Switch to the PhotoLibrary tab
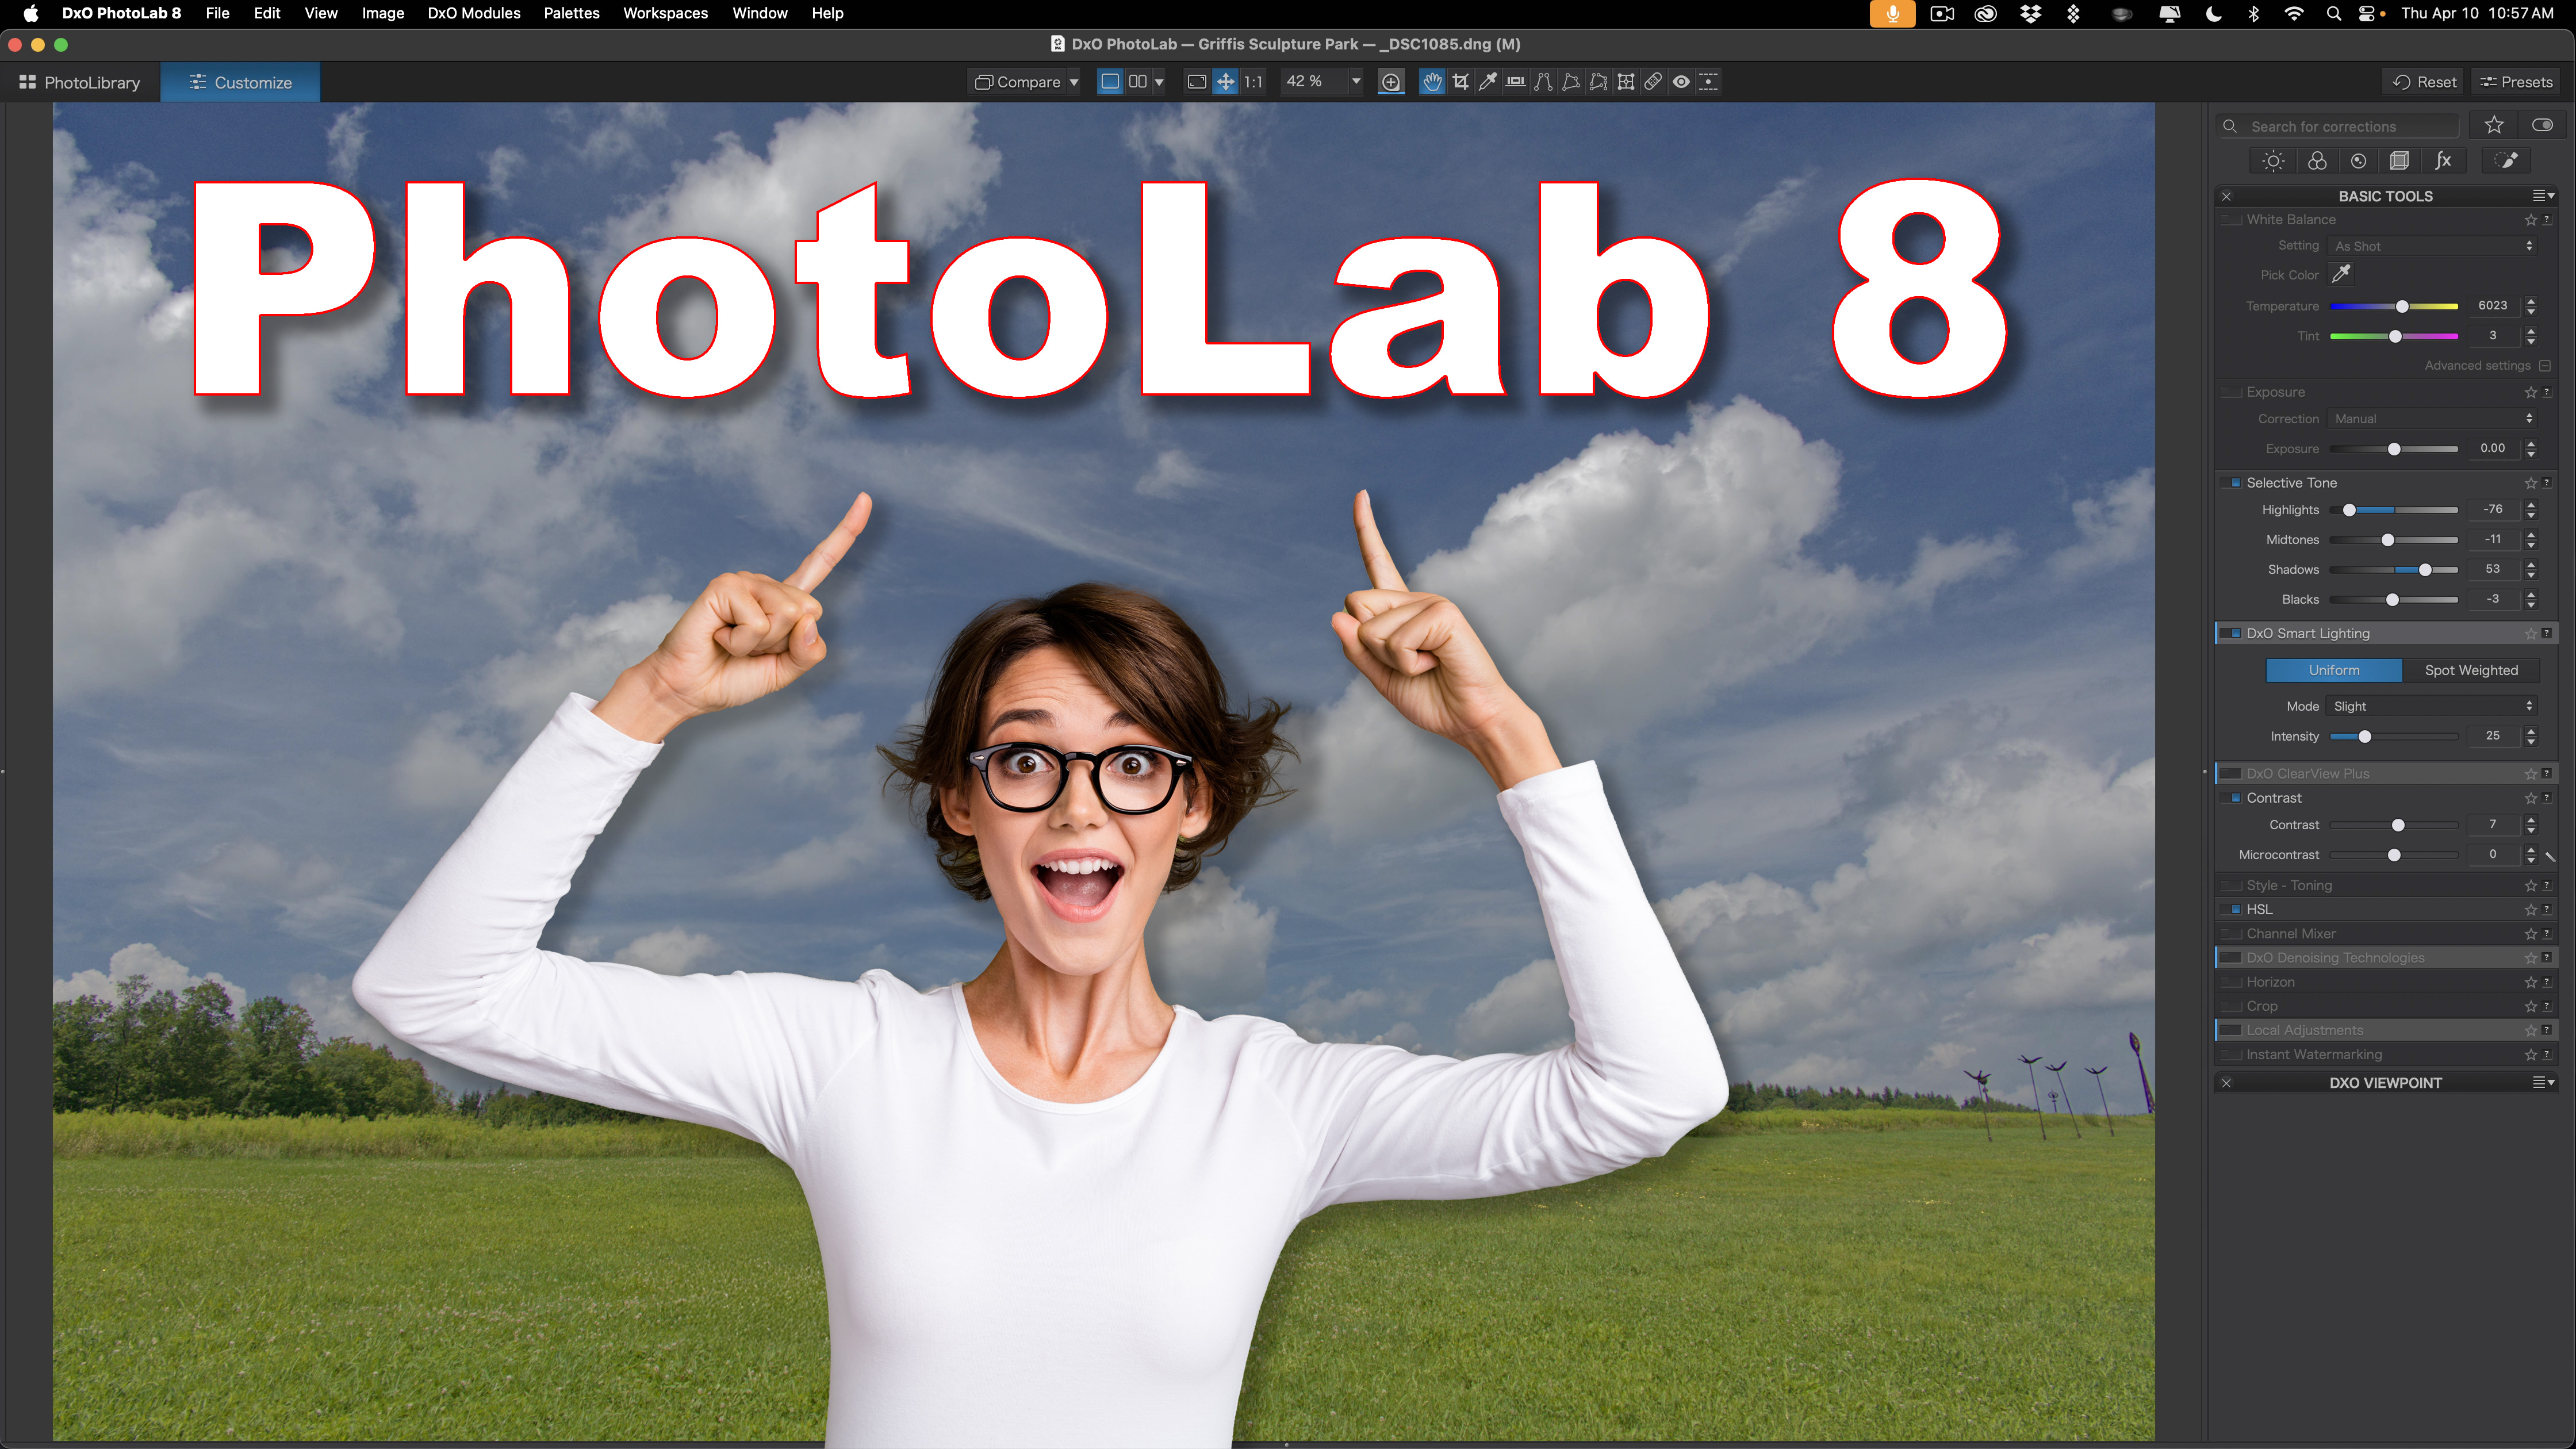2576x1449 pixels. coord(80,82)
